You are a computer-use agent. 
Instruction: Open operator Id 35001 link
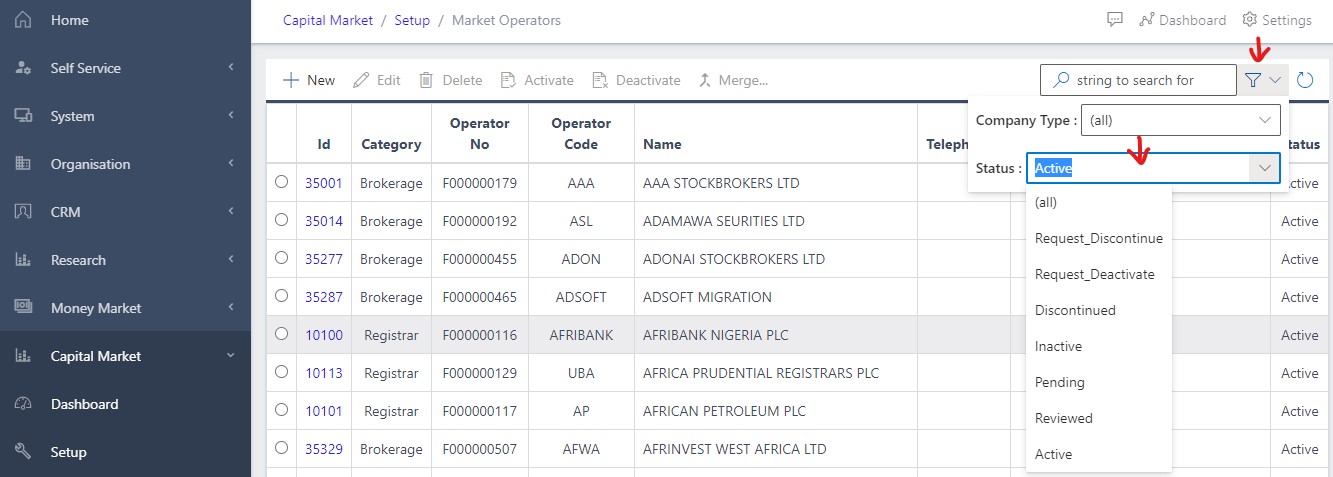324,183
